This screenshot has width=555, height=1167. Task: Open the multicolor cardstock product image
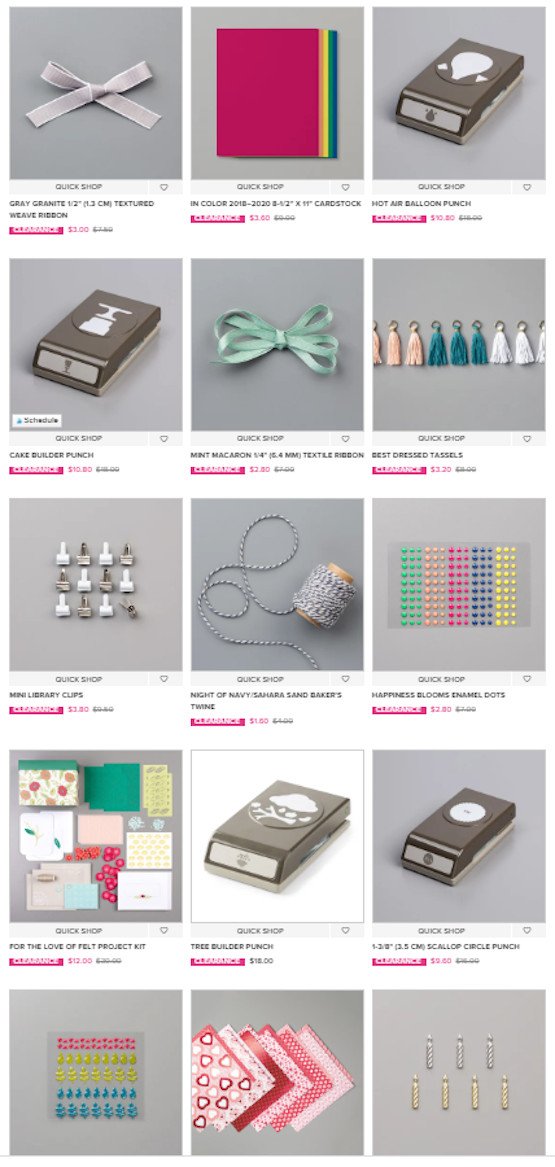point(277,93)
